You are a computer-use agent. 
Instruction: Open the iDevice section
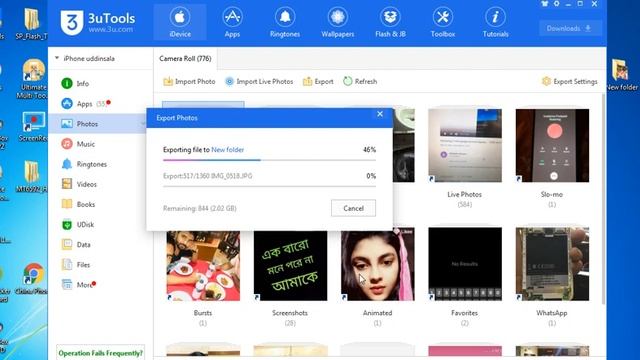click(180, 22)
